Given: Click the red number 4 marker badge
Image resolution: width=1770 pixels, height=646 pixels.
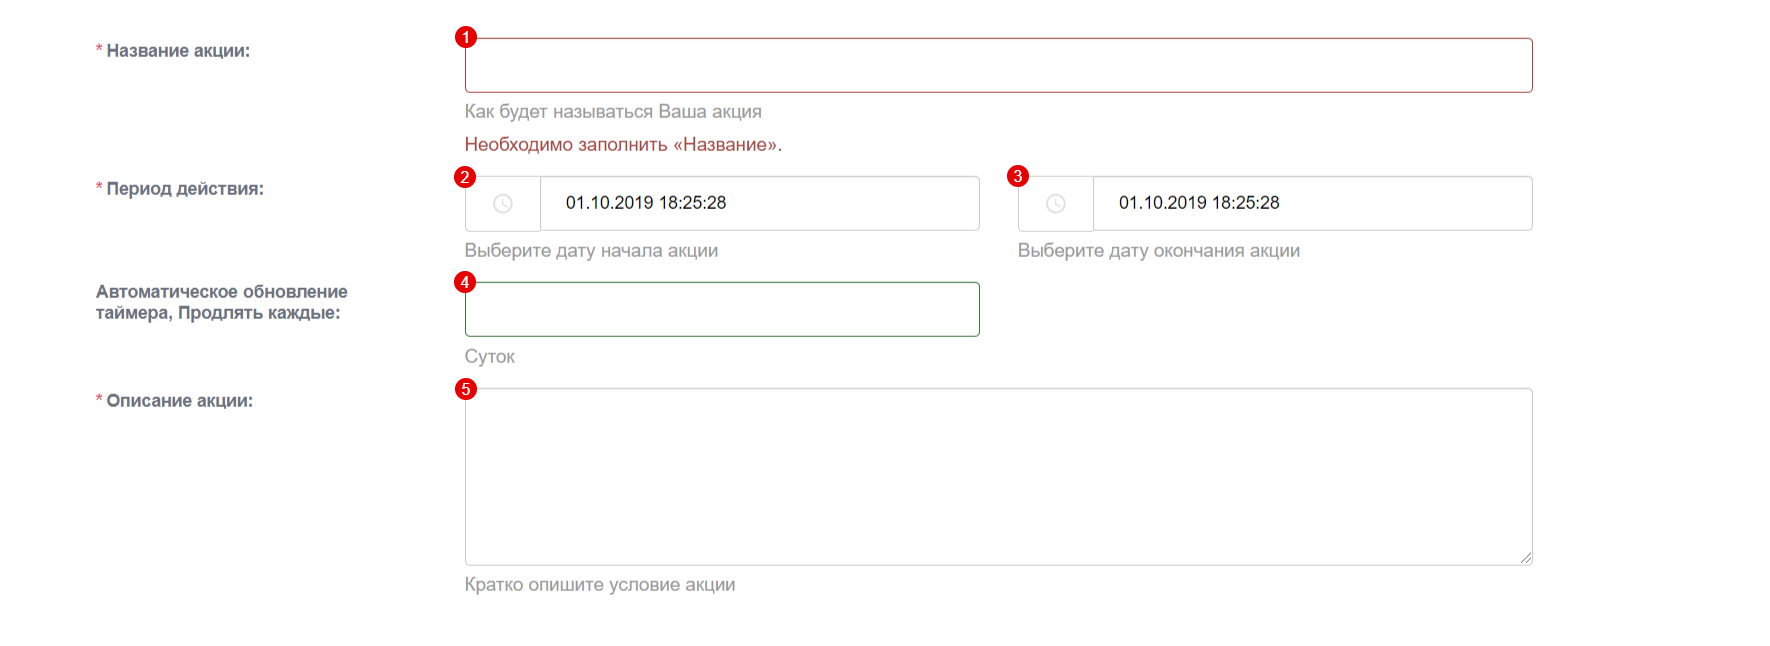Looking at the screenshot, I should pos(464,282).
